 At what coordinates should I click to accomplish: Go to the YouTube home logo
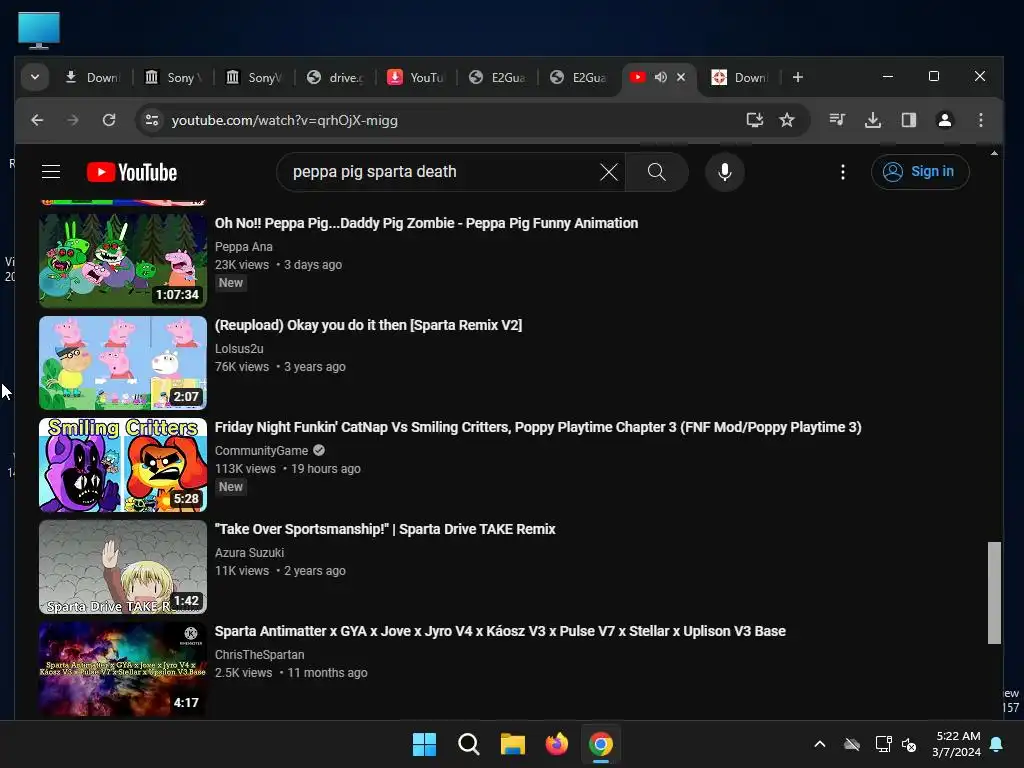point(132,172)
